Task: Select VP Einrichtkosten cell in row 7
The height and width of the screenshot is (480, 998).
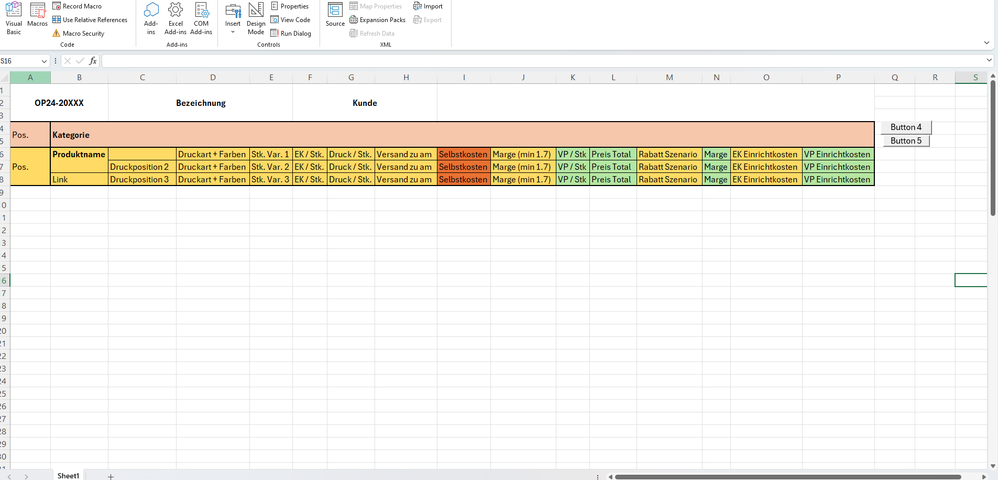Action: (838, 167)
